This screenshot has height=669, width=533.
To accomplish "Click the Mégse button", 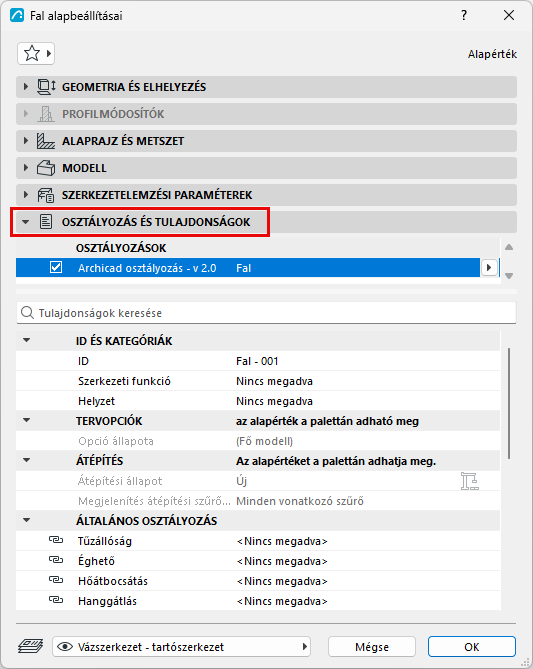I will (372, 647).
